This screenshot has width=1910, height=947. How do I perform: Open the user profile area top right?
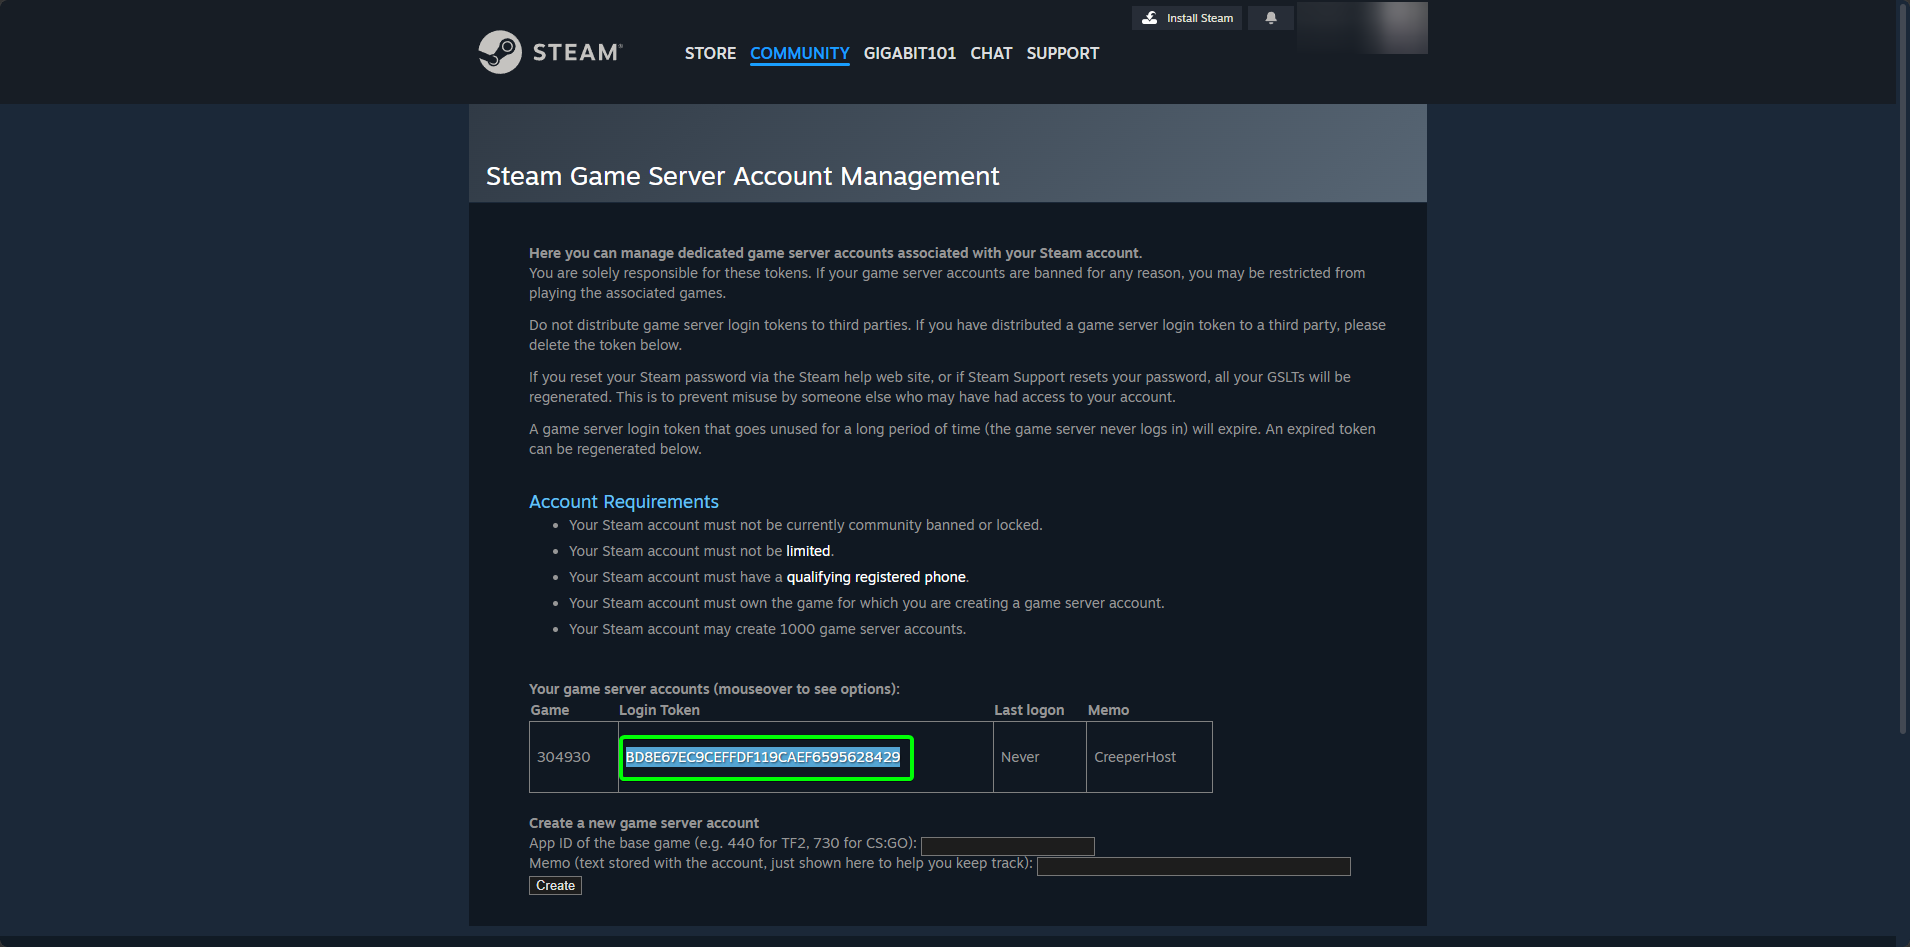[1362, 27]
